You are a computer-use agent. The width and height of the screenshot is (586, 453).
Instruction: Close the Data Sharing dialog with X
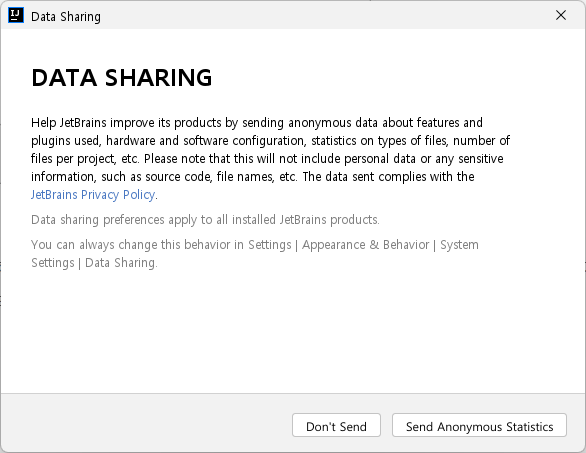pyautogui.click(x=561, y=15)
